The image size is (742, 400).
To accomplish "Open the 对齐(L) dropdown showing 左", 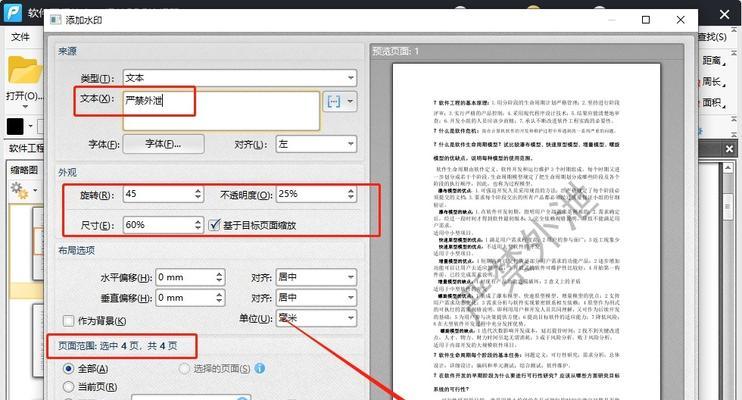I will tap(316, 144).
